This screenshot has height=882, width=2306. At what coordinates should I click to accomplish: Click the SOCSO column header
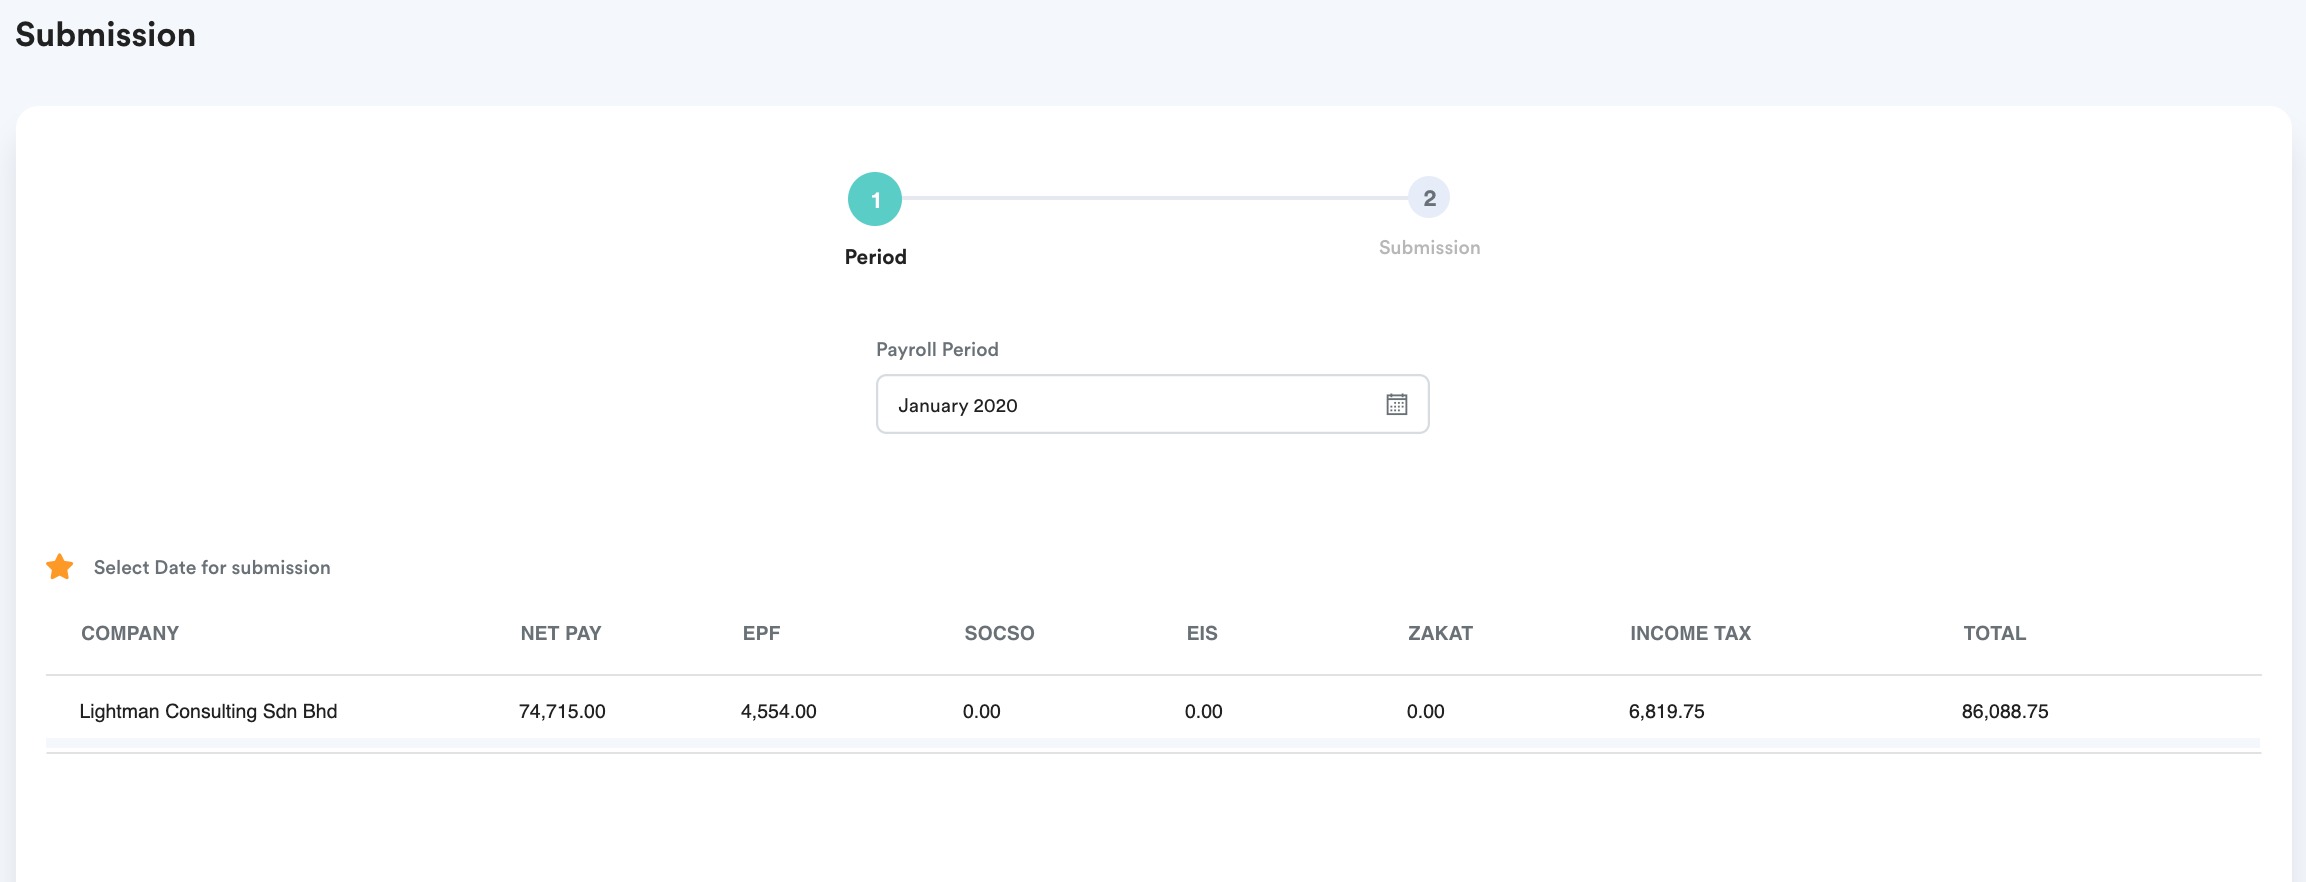999,633
